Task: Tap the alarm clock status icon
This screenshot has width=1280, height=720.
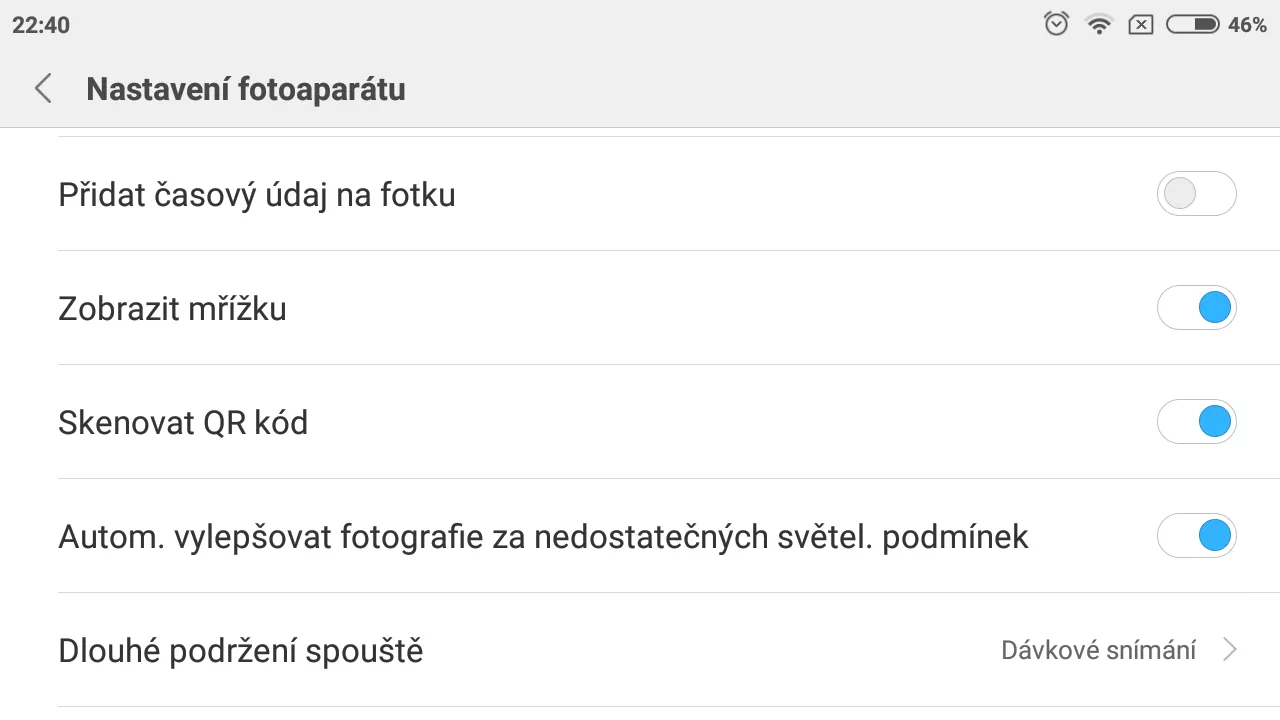Action: point(1056,25)
